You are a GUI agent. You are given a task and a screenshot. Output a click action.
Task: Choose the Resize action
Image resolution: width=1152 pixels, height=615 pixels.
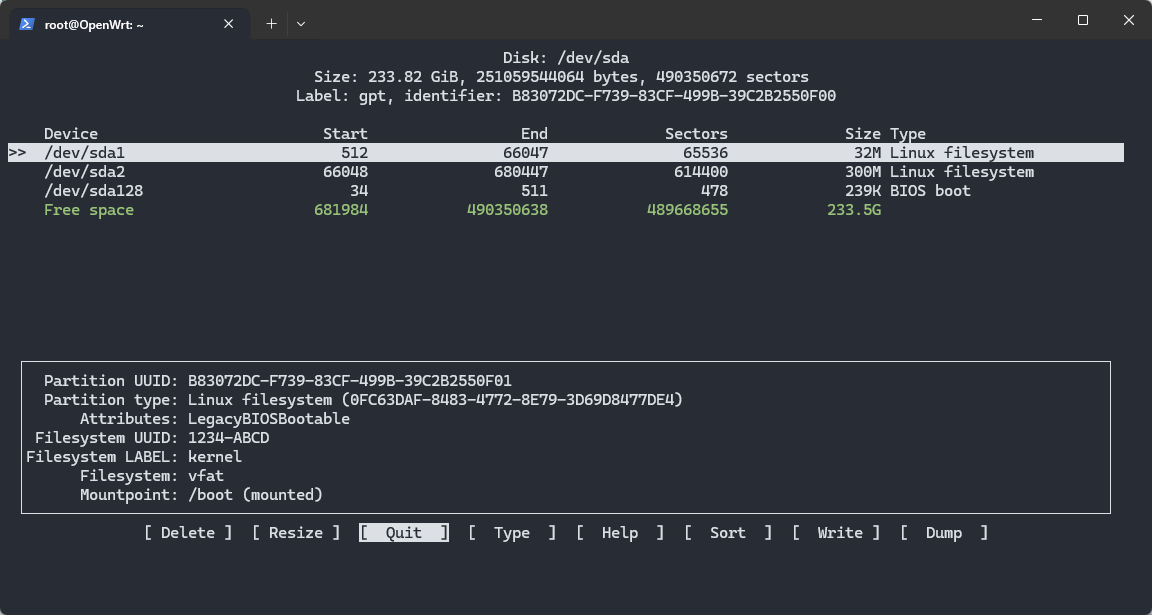(x=296, y=533)
